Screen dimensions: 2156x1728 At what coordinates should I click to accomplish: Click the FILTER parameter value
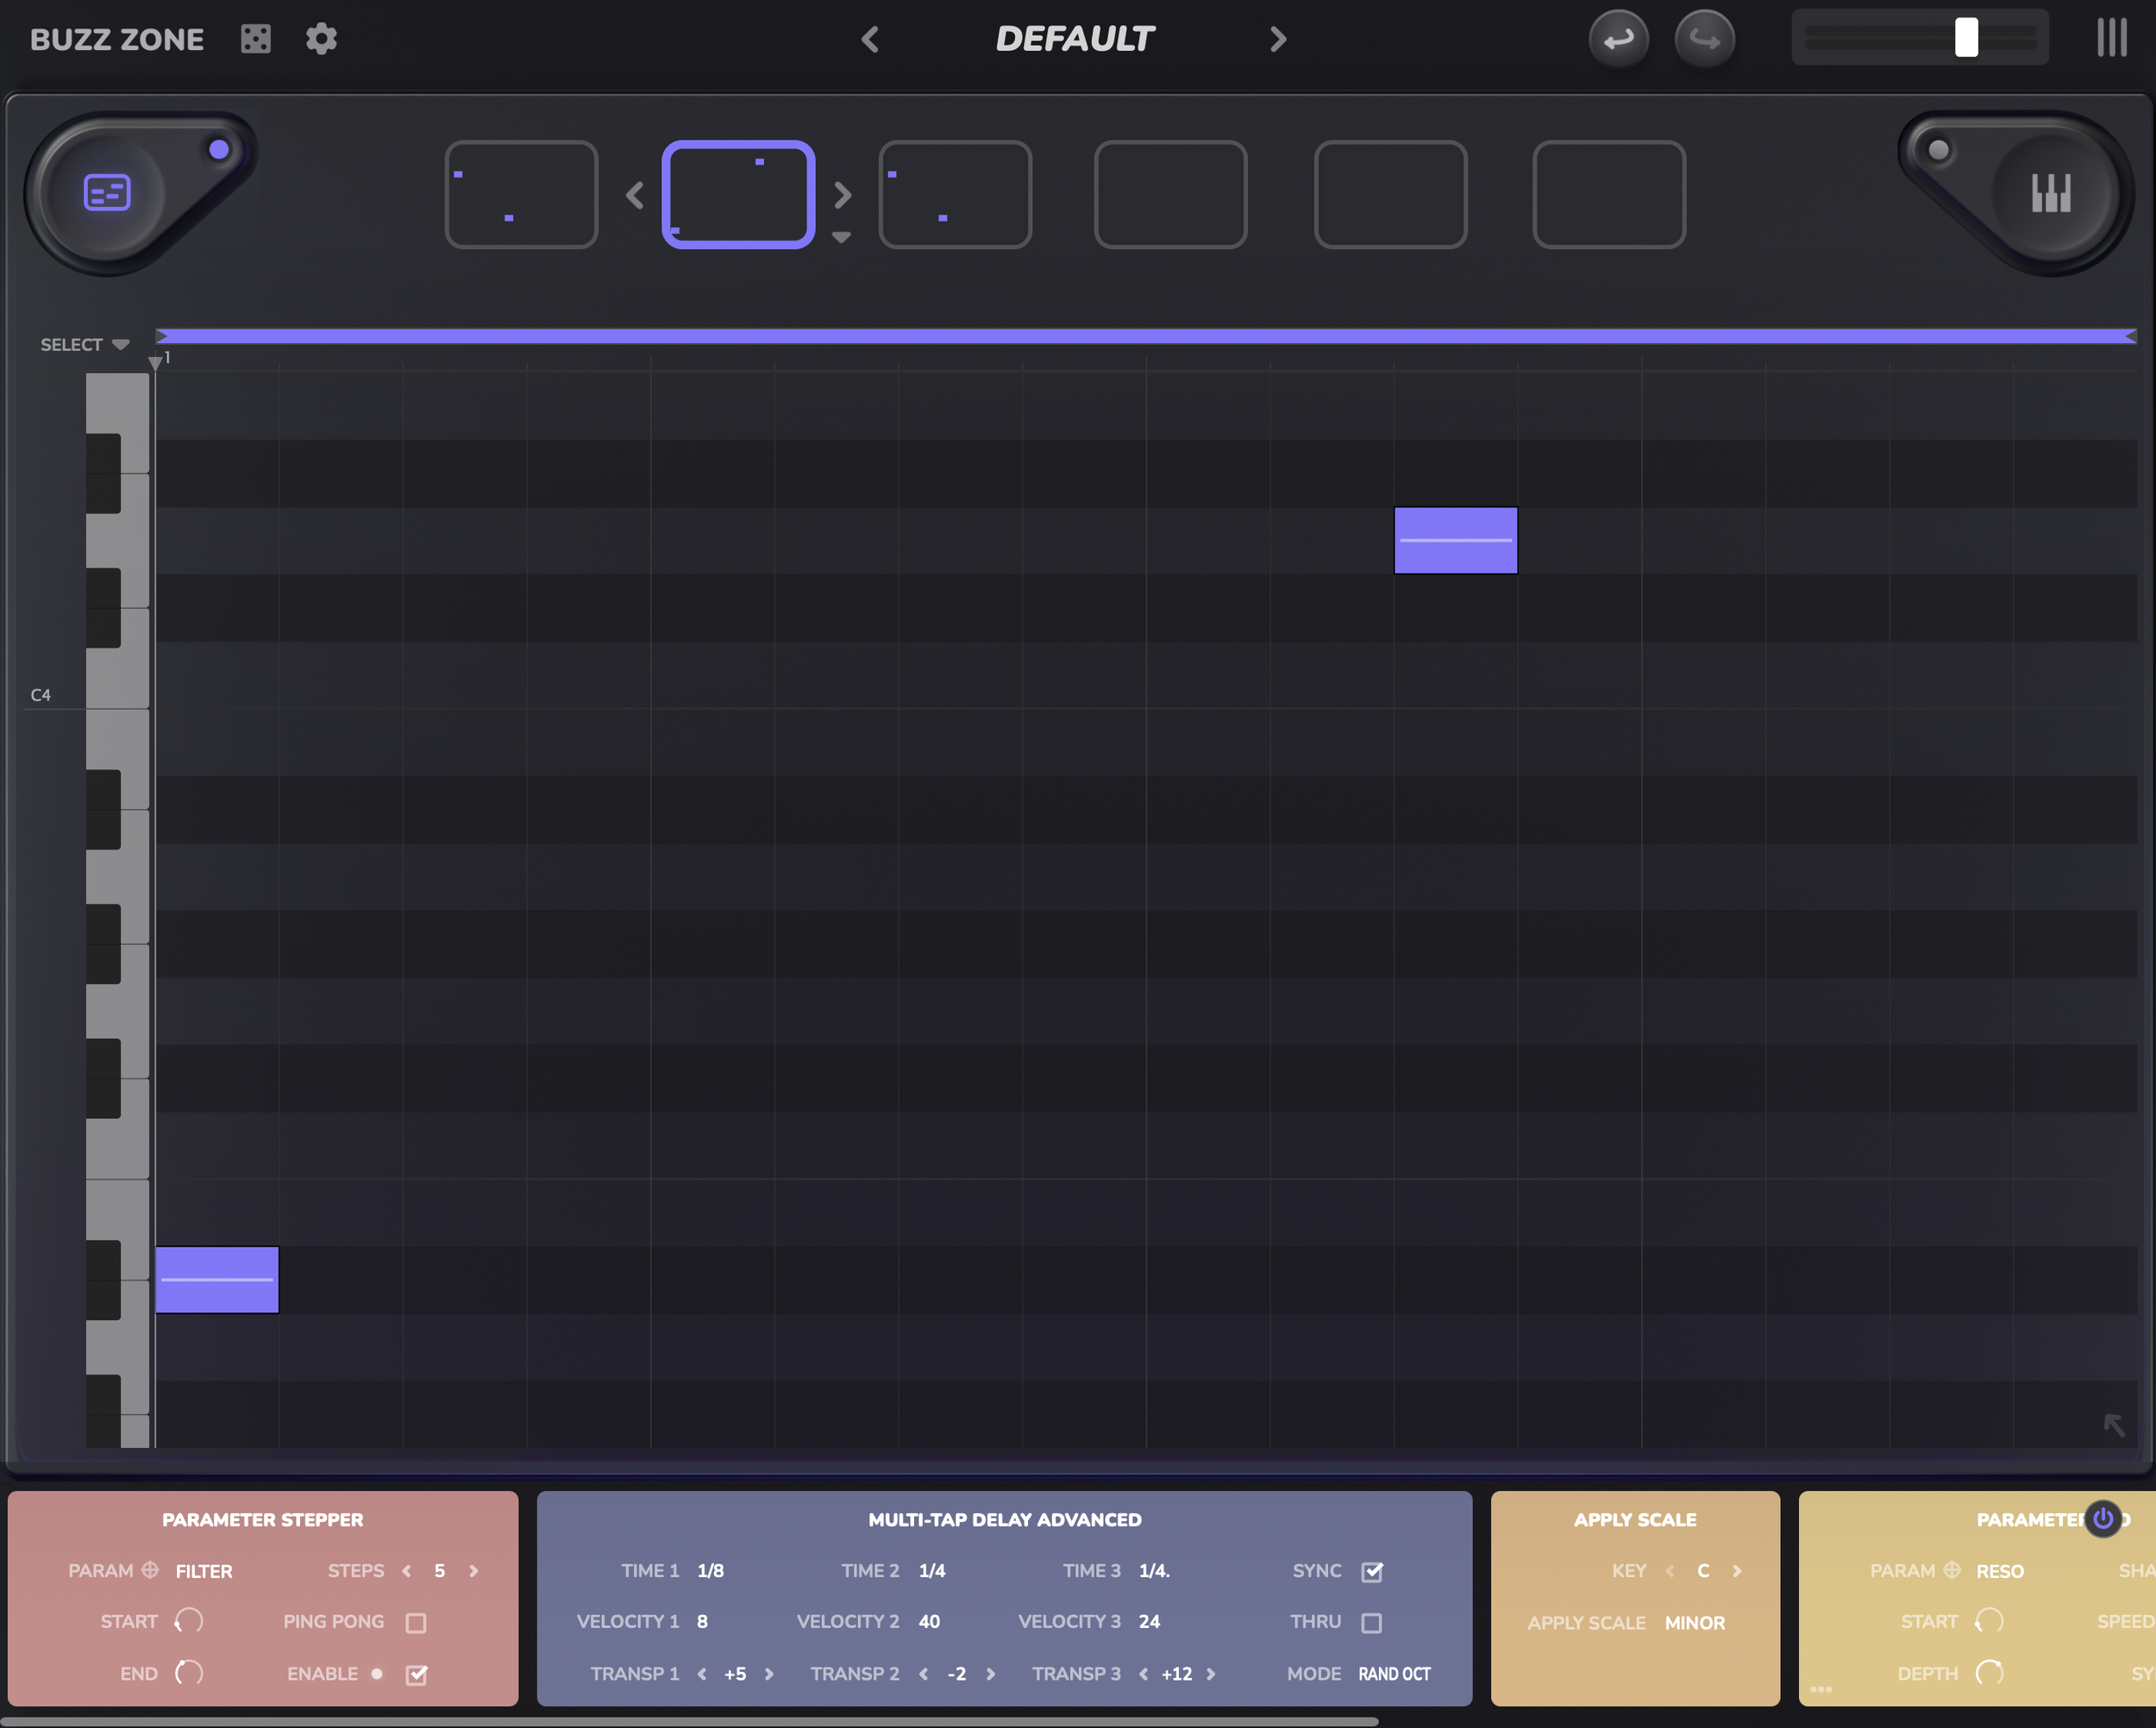204,1571
